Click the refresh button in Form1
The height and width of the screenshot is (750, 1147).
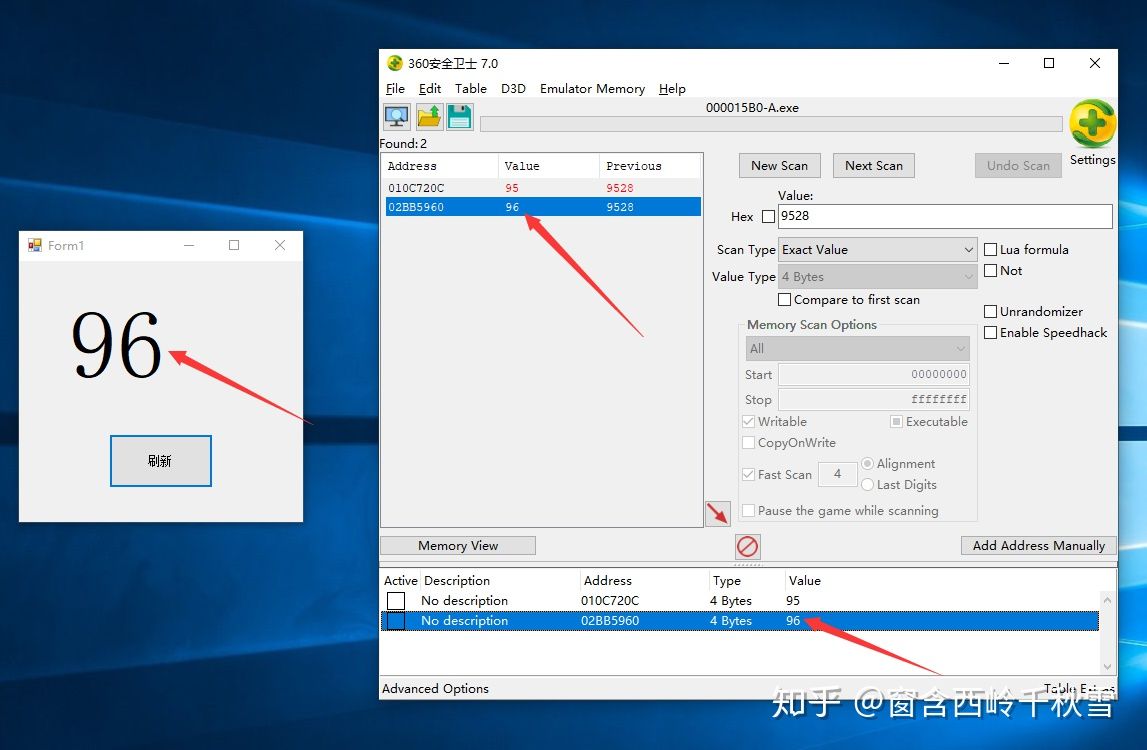(161, 461)
